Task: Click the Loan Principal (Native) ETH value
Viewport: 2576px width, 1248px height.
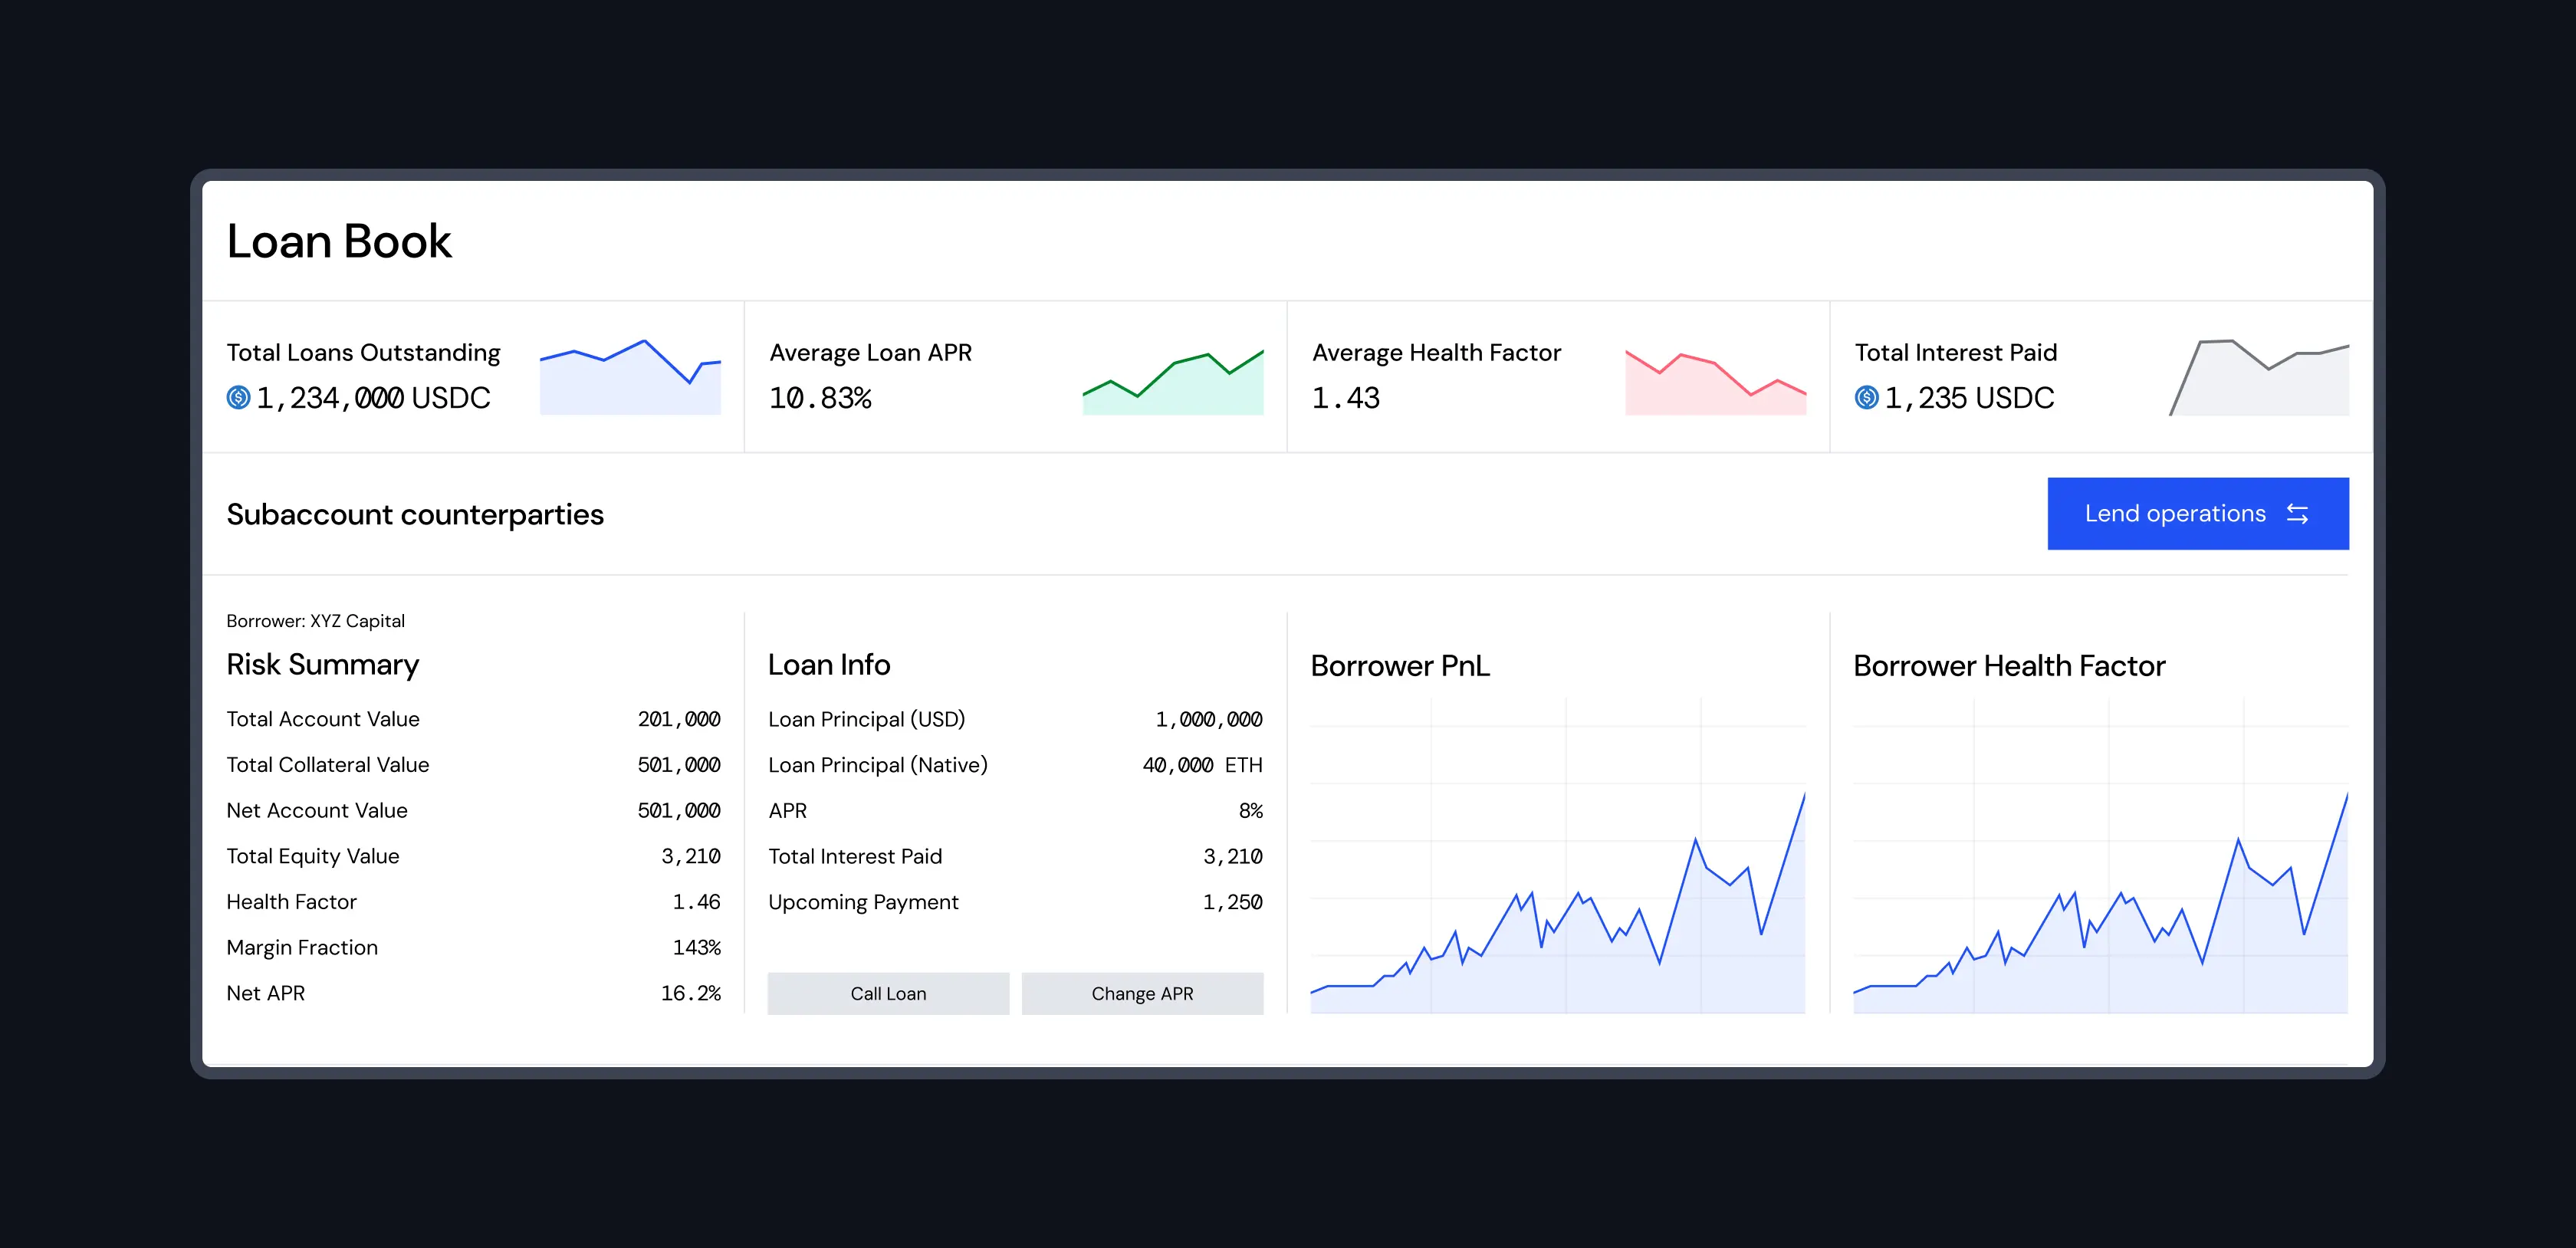Action: (x=1201, y=765)
